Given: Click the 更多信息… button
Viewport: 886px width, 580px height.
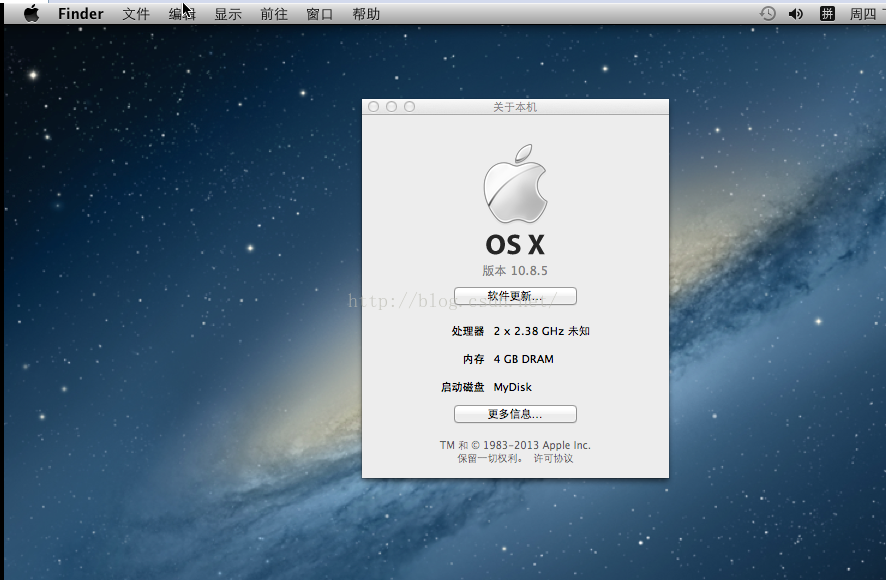Looking at the screenshot, I should coord(515,414).
